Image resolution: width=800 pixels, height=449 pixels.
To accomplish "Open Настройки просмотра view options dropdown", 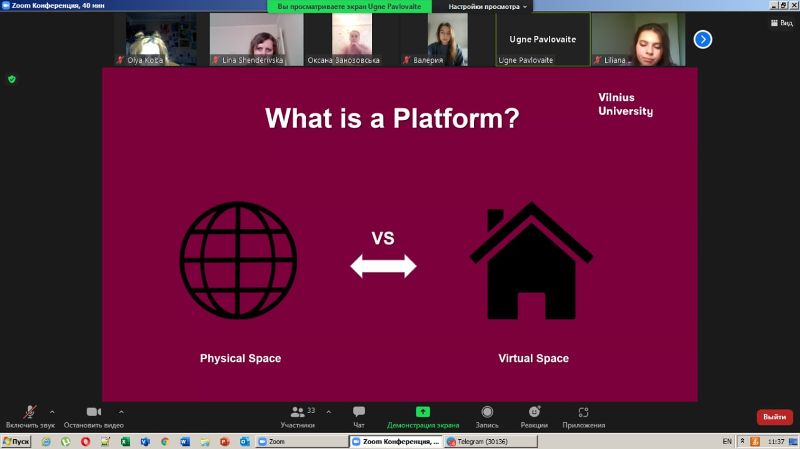I will coord(487,7).
